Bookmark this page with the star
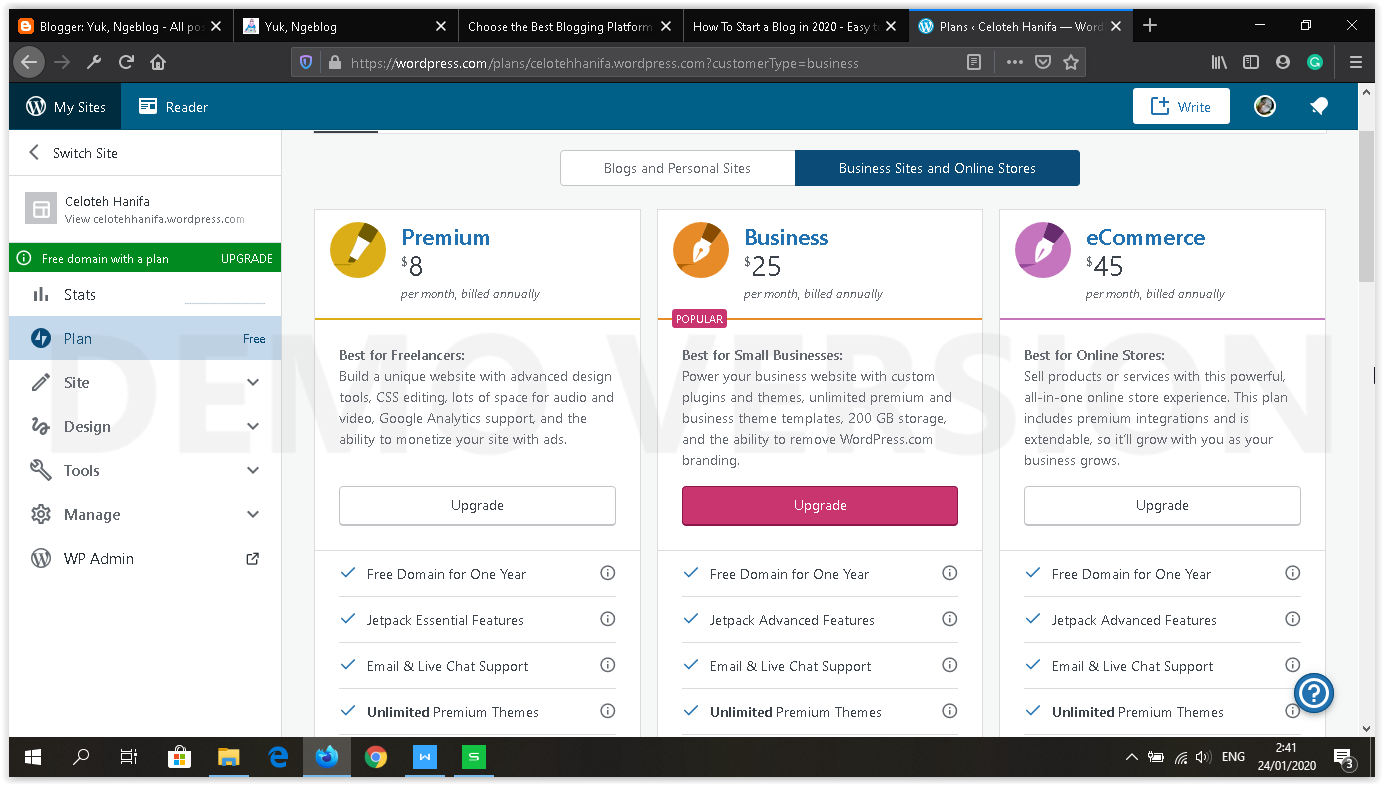 pos(1071,62)
